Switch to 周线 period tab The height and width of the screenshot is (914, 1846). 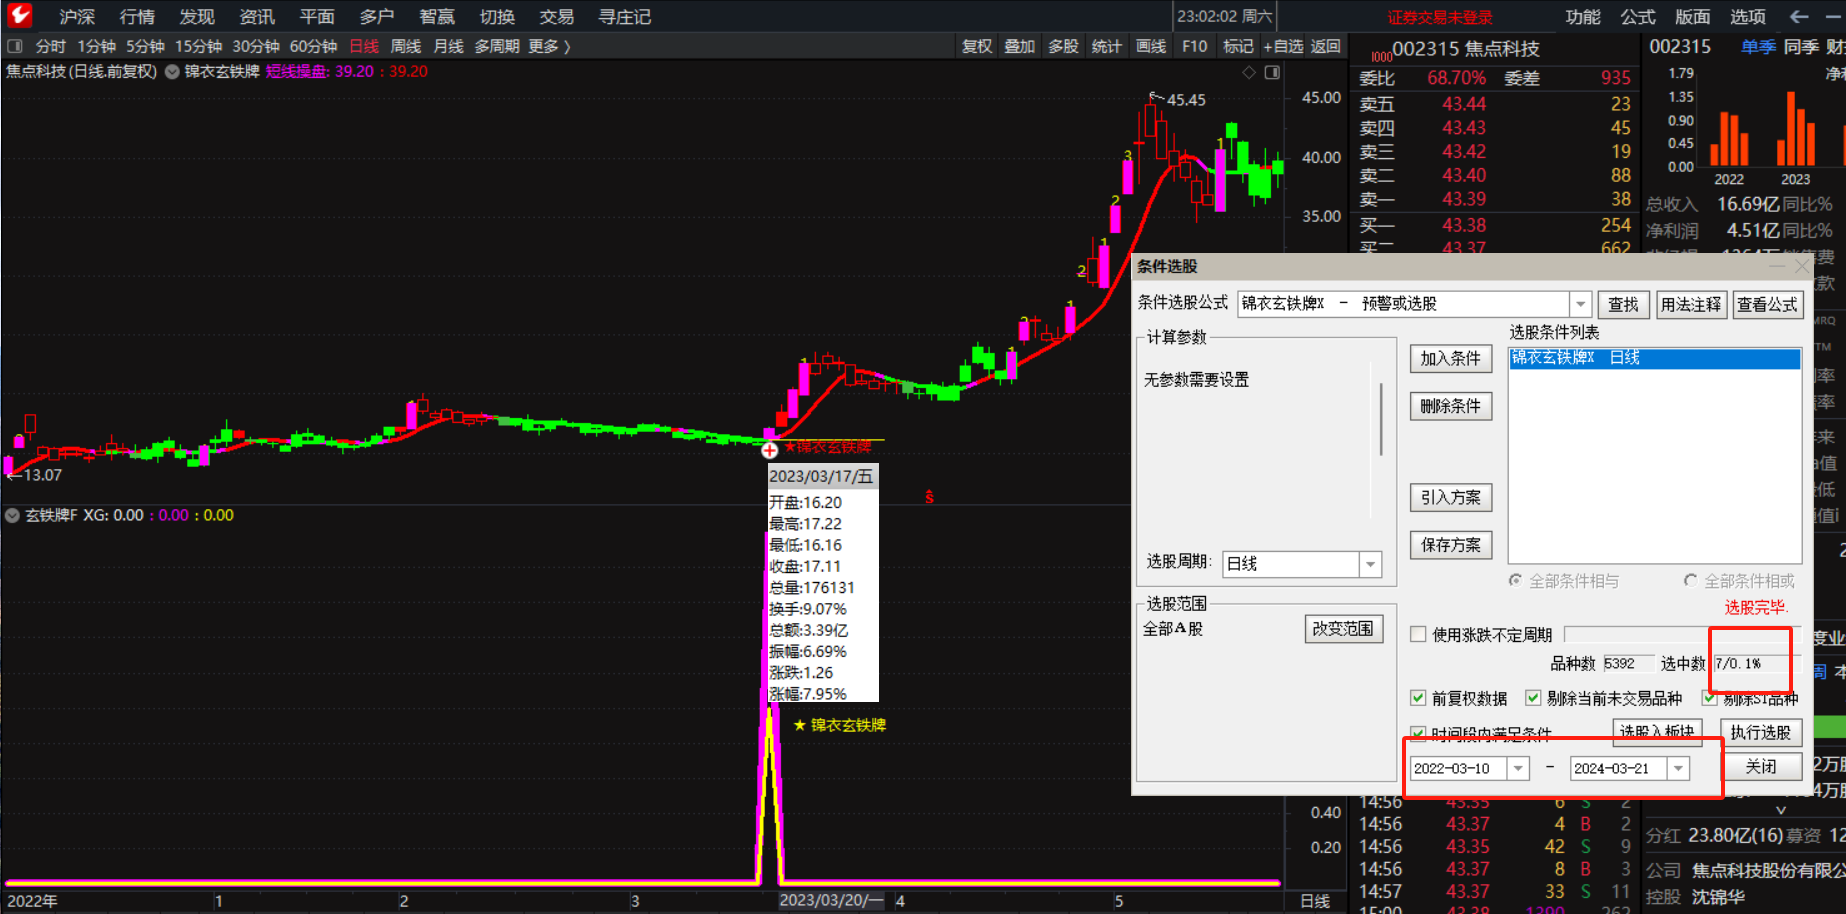(405, 46)
